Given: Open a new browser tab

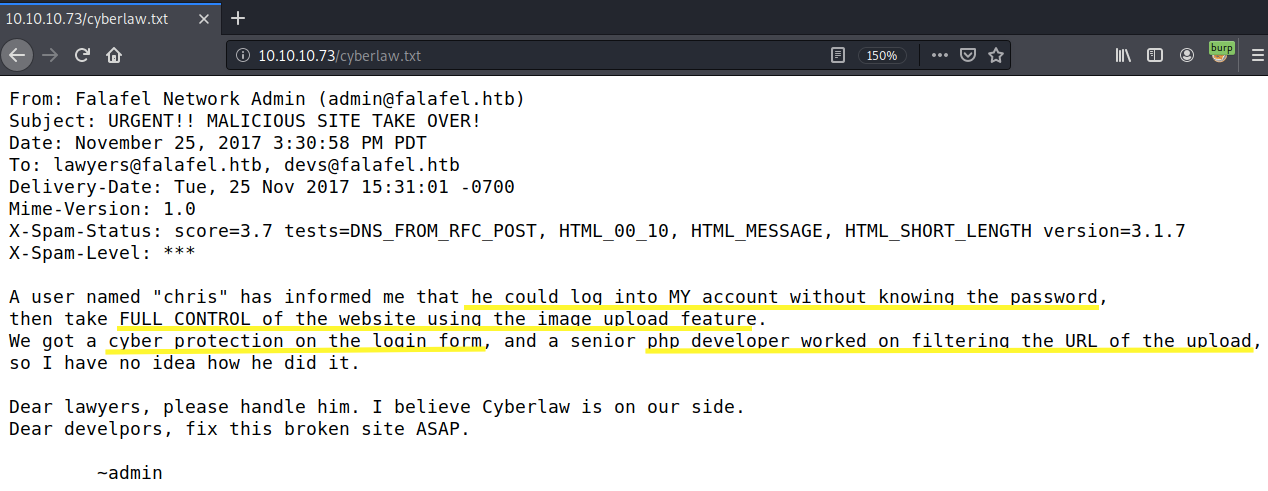Looking at the screenshot, I should tap(238, 18).
